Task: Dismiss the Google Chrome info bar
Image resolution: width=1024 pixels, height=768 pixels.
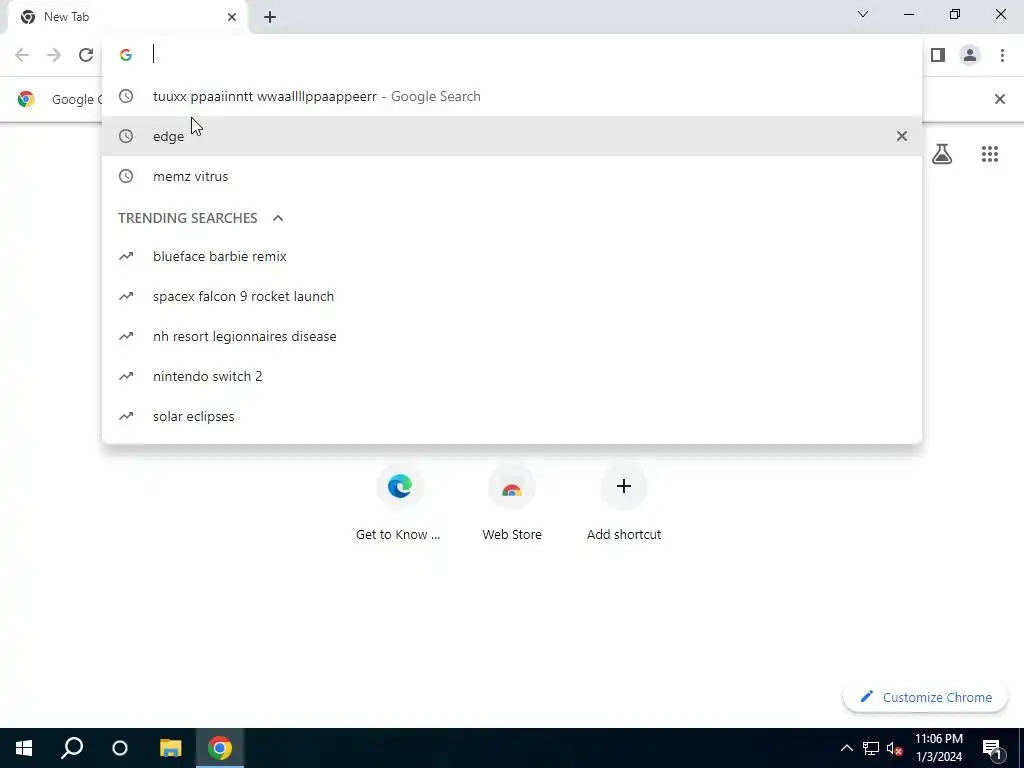Action: click(x=999, y=99)
